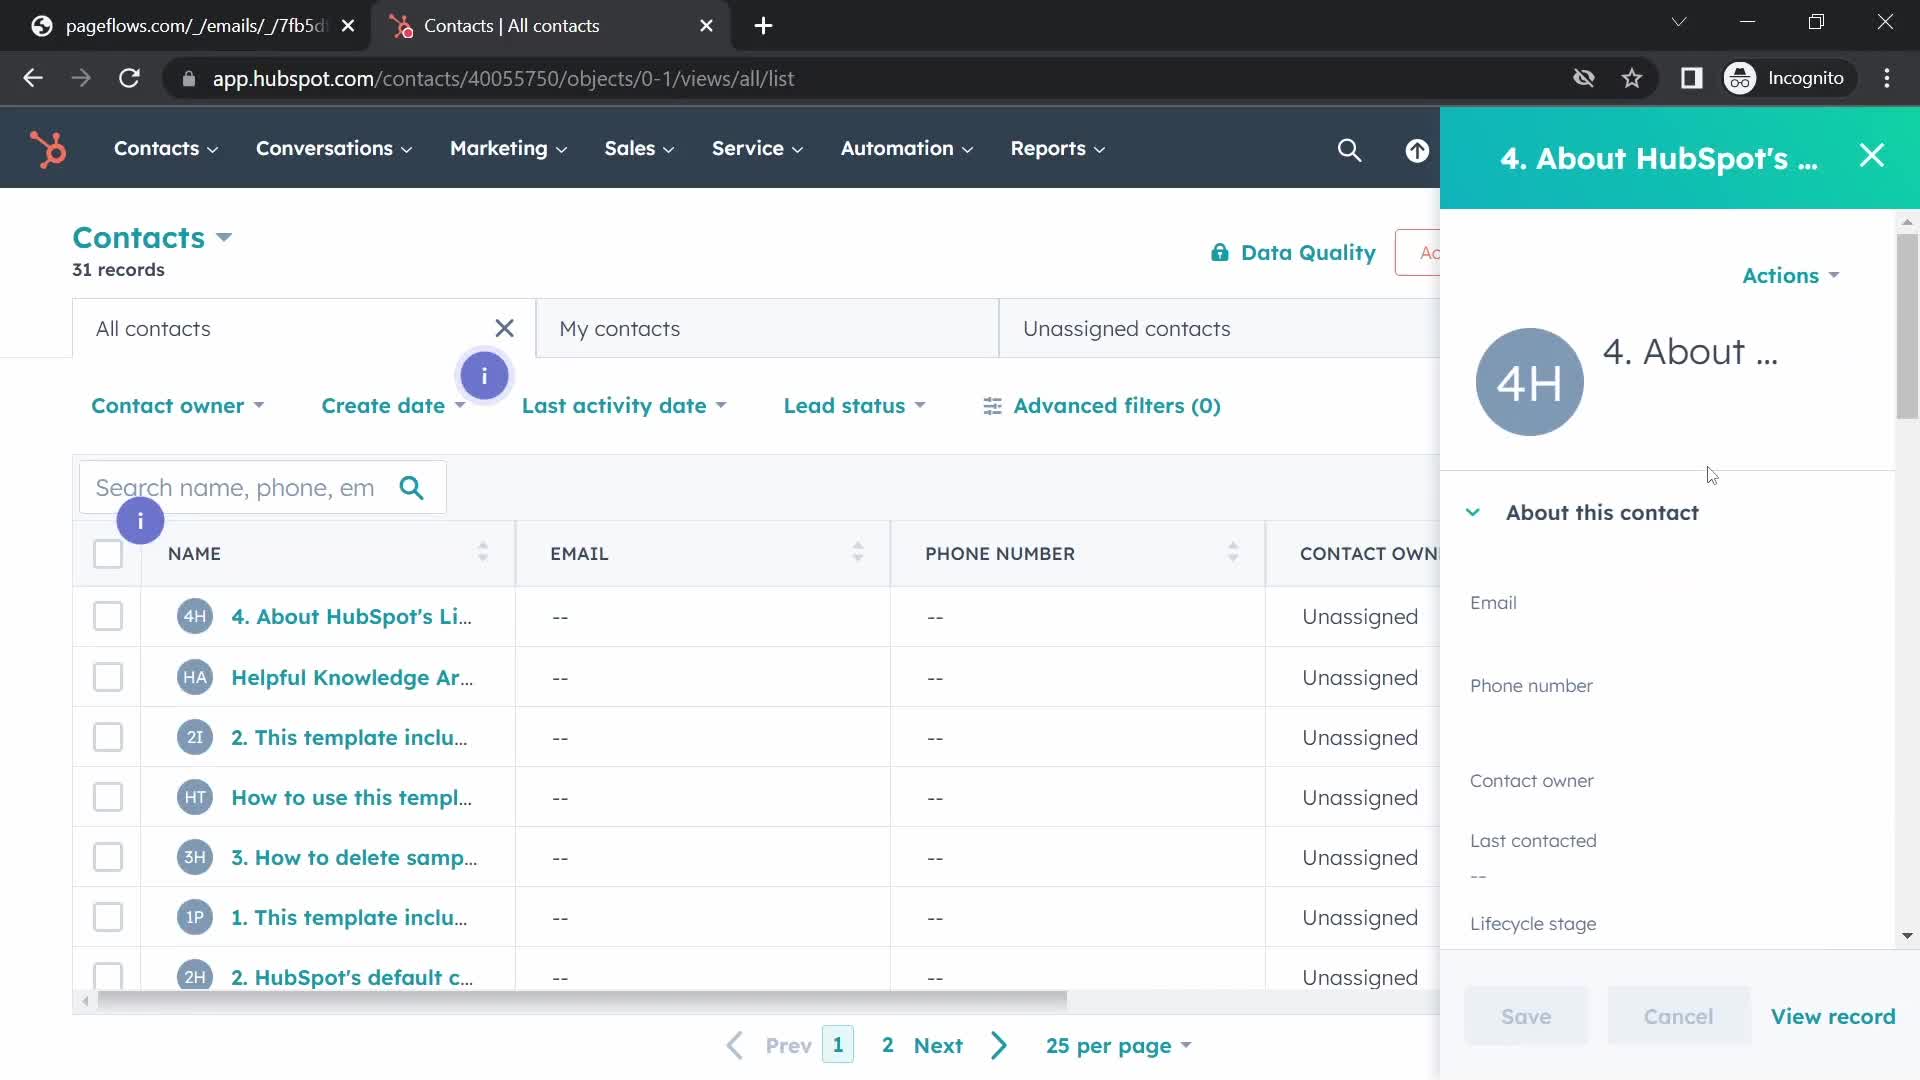Open the Contacts object dropdown title
The image size is (1920, 1080).
click(x=152, y=238)
